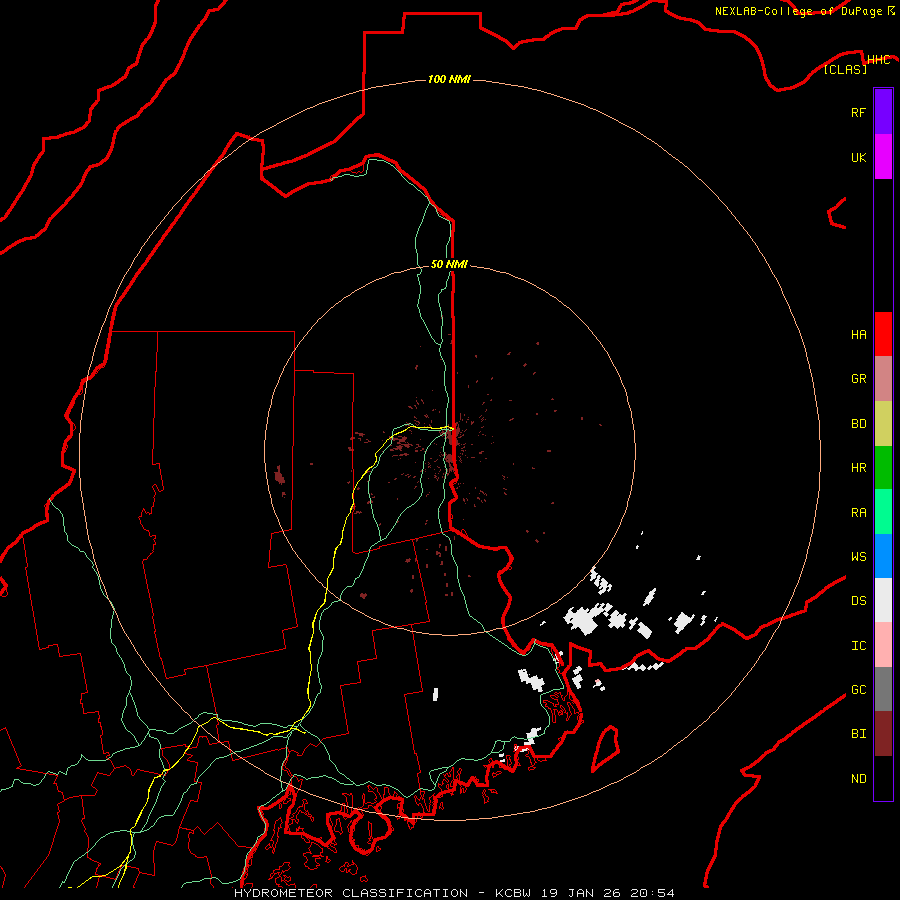
Task: Click the RA legend label
Action: point(858,513)
